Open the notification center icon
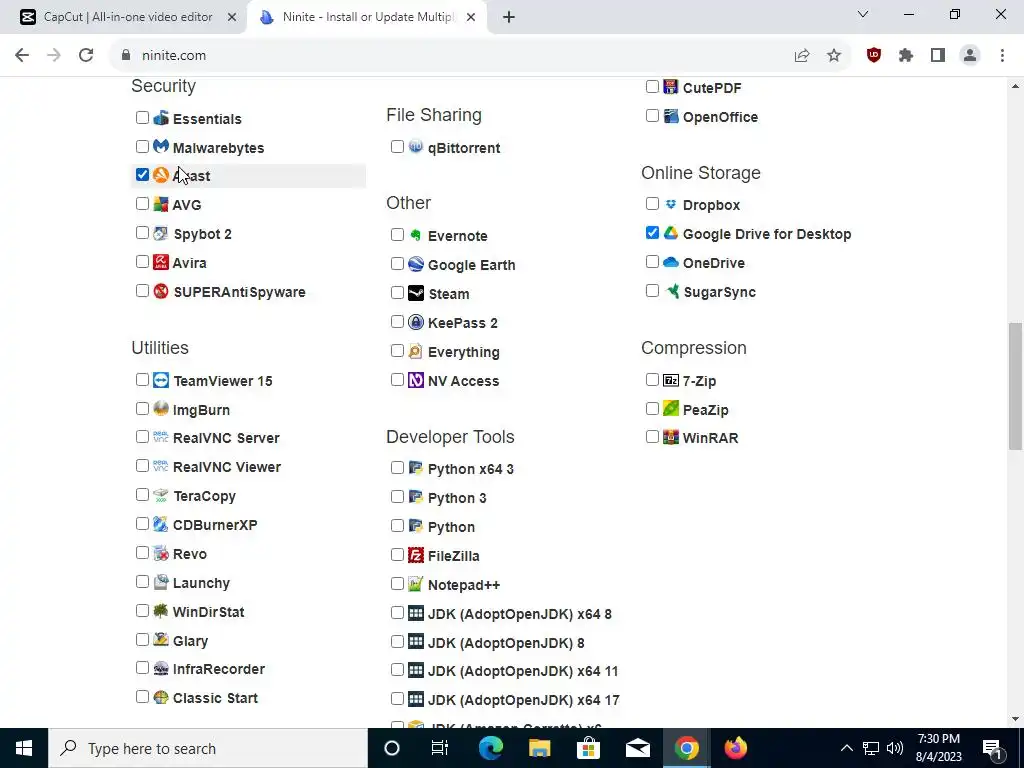Image resolution: width=1024 pixels, height=768 pixels. pos(992,748)
